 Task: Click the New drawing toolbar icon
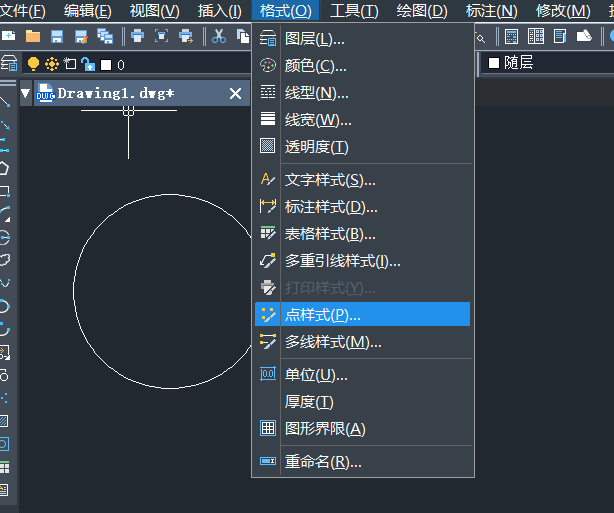coord(8,36)
